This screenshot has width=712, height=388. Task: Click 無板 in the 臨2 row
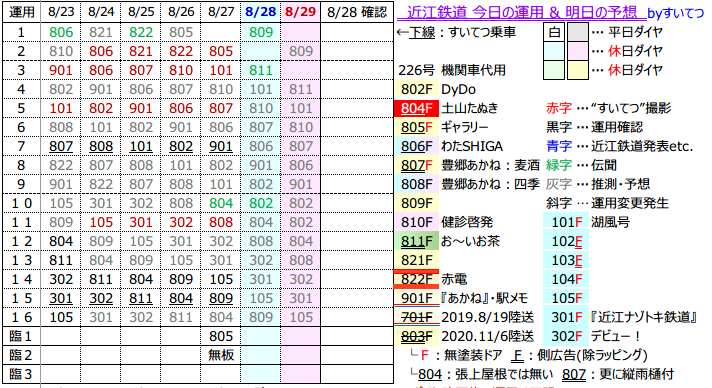tap(221, 355)
